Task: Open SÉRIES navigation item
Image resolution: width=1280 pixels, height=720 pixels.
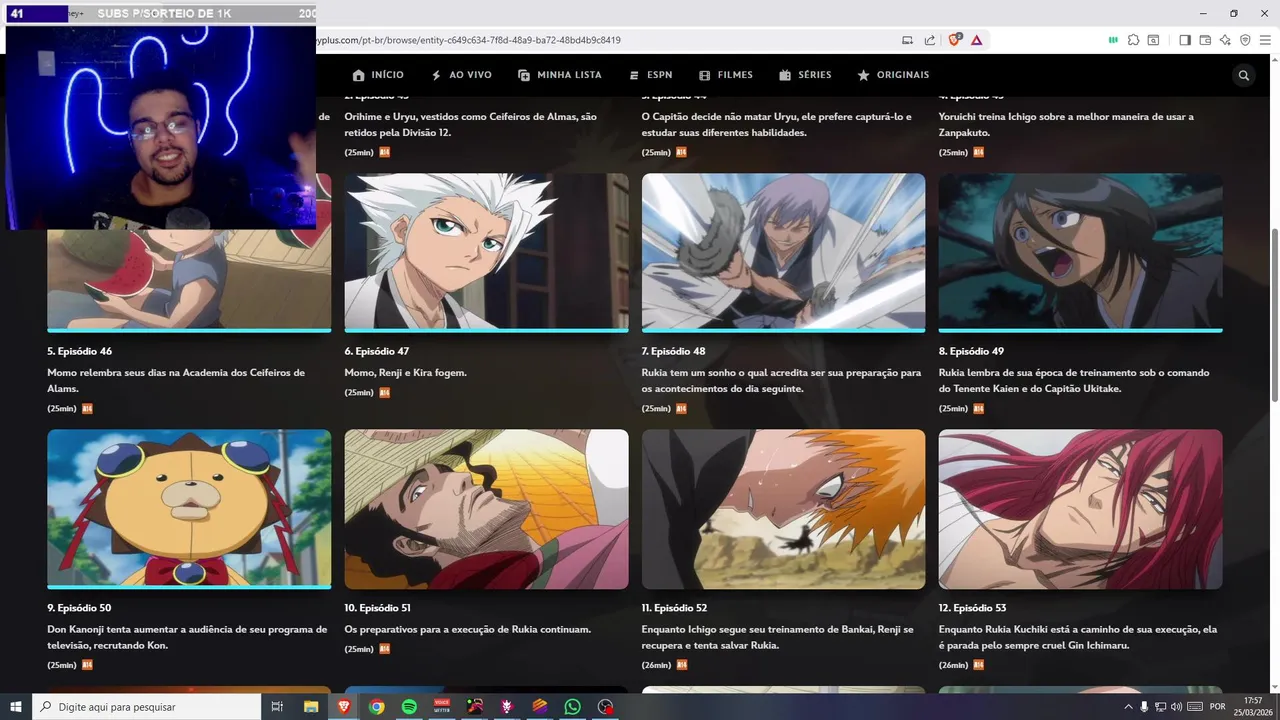Action: [x=805, y=75]
